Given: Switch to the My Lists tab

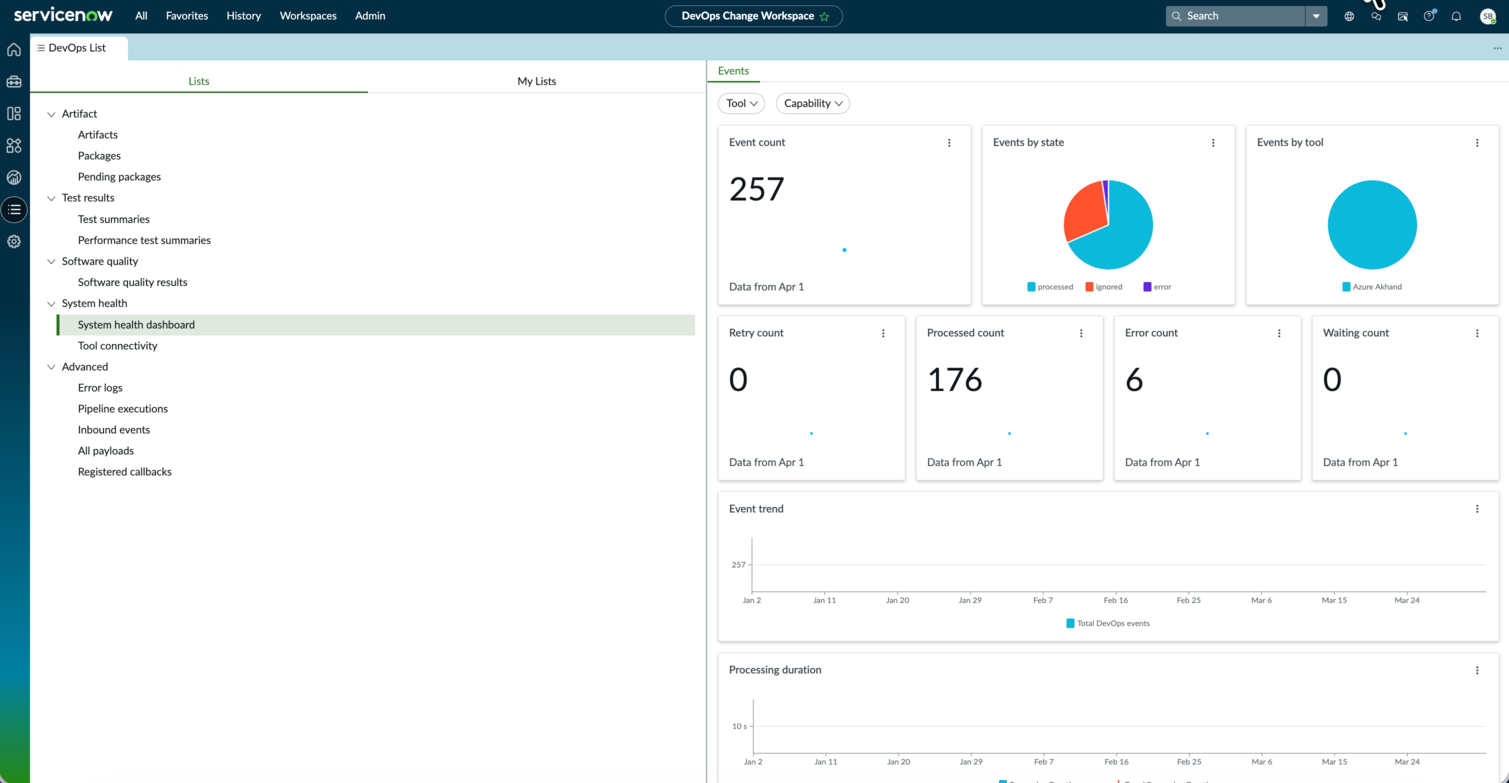Looking at the screenshot, I should pos(537,81).
